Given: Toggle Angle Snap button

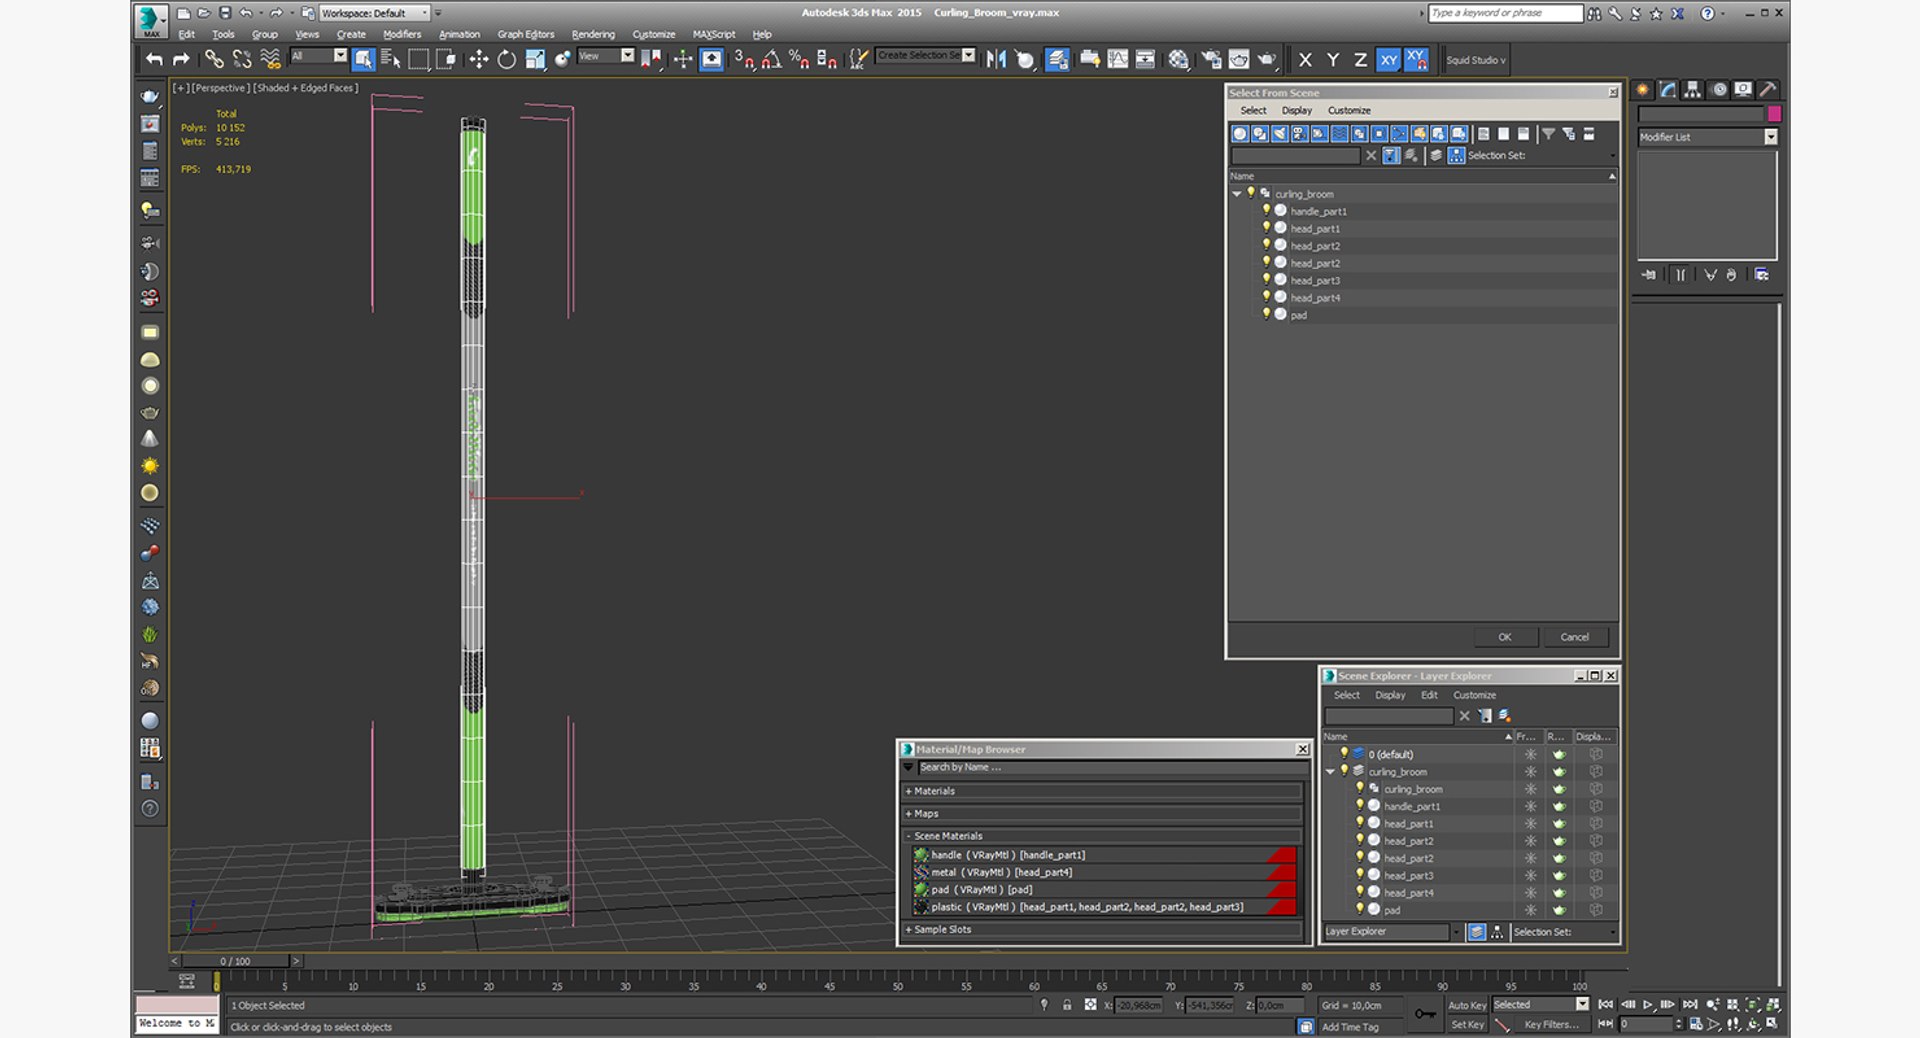Looking at the screenshot, I should (x=771, y=60).
